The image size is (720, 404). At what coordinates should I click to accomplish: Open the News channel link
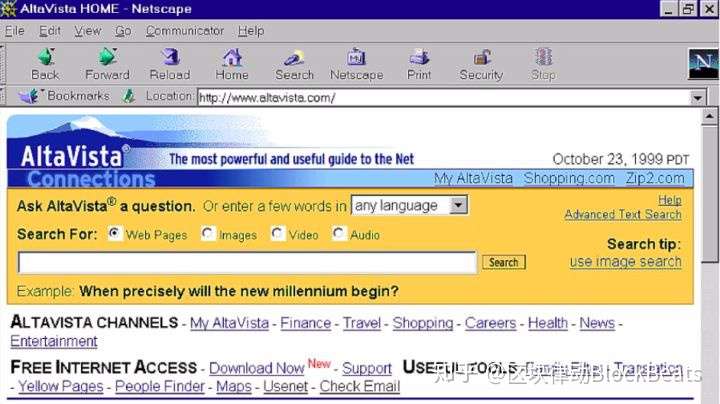(x=597, y=323)
